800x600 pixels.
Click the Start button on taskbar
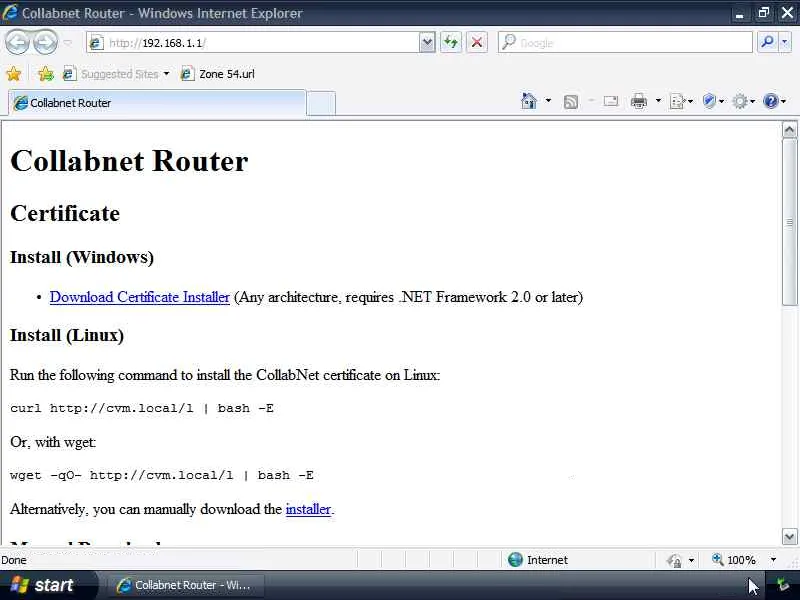[x=42, y=585]
